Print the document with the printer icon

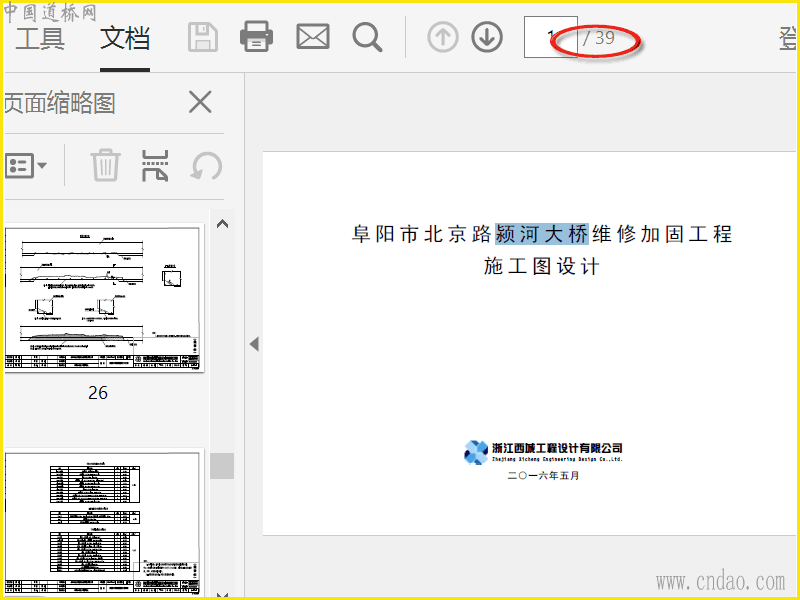click(257, 36)
